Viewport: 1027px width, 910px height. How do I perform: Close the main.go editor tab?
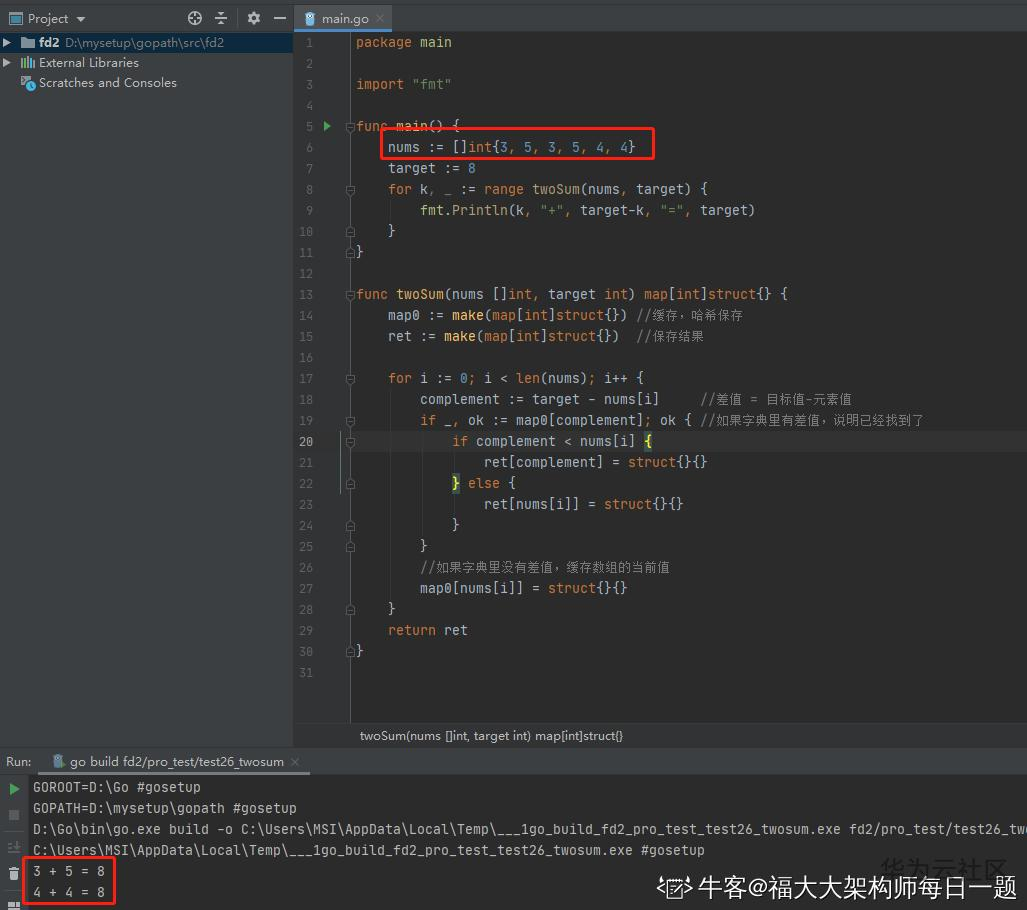380,18
